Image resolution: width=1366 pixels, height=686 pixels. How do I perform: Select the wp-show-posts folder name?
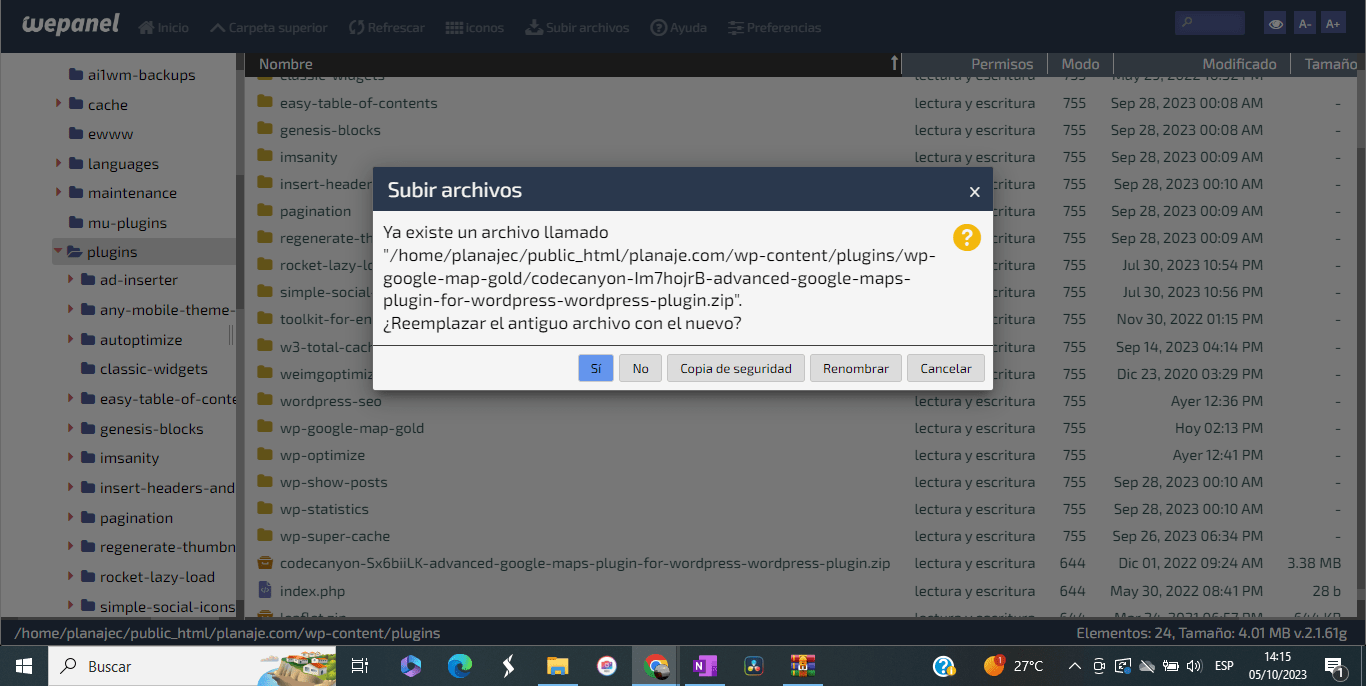333,482
